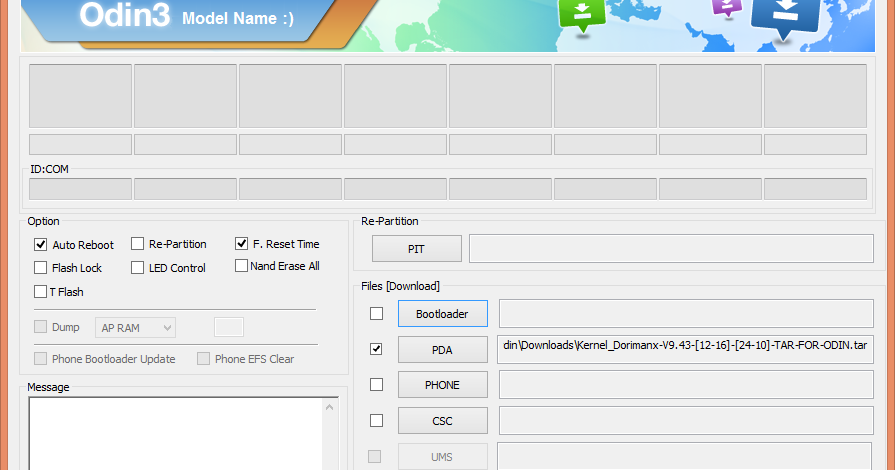
Task: Click the CSC file button
Action: pos(442,421)
